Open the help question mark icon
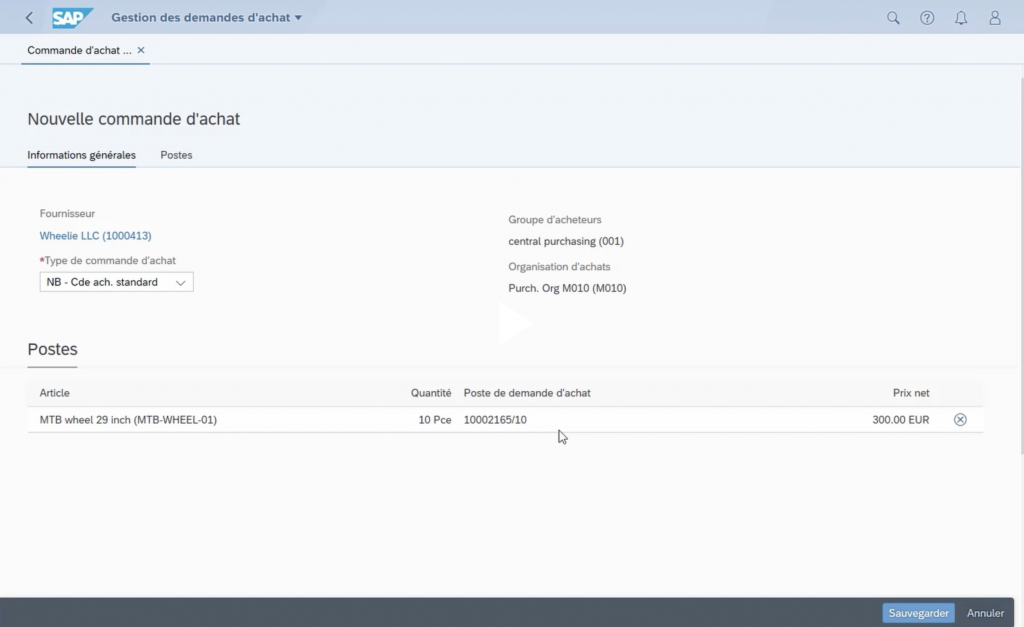Image resolution: width=1024 pixels, height=627 pixels. 927,18
